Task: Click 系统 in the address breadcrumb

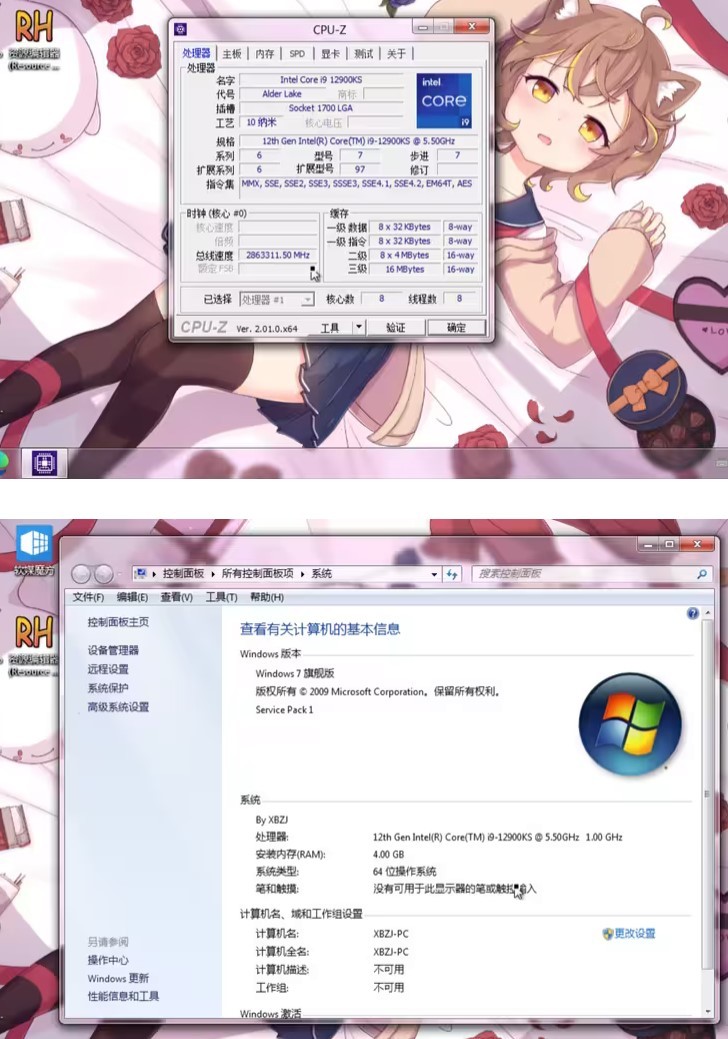Action: coord(321,574)
